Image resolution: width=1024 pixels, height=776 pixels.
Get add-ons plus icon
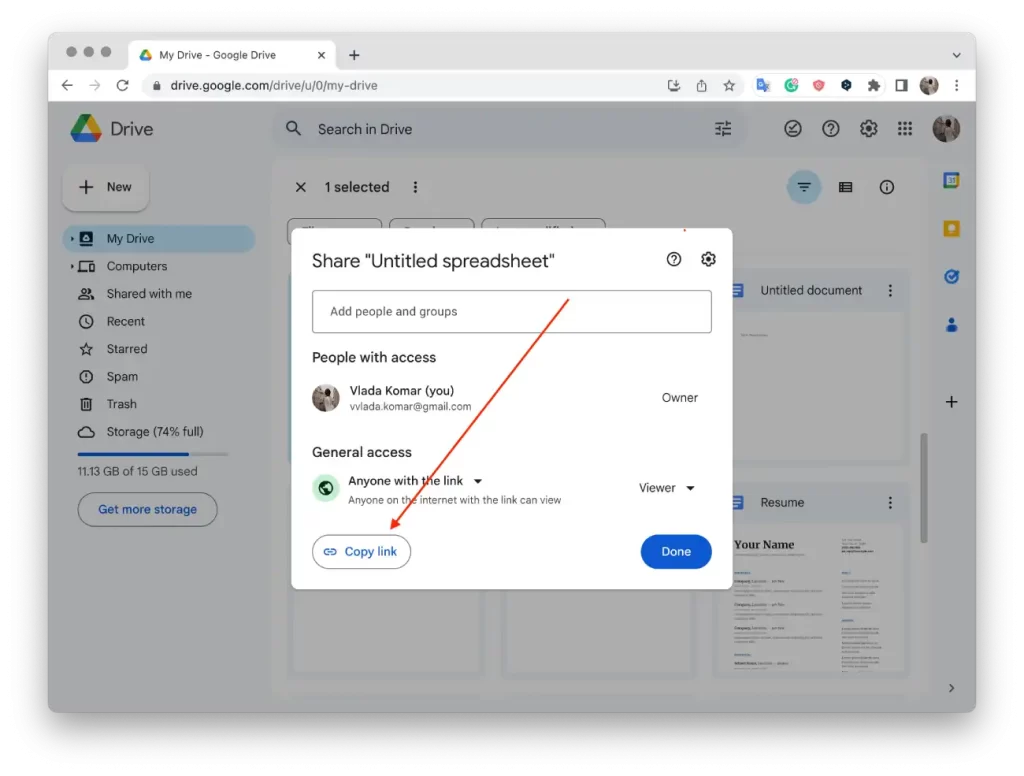click(x=952, y=402)
